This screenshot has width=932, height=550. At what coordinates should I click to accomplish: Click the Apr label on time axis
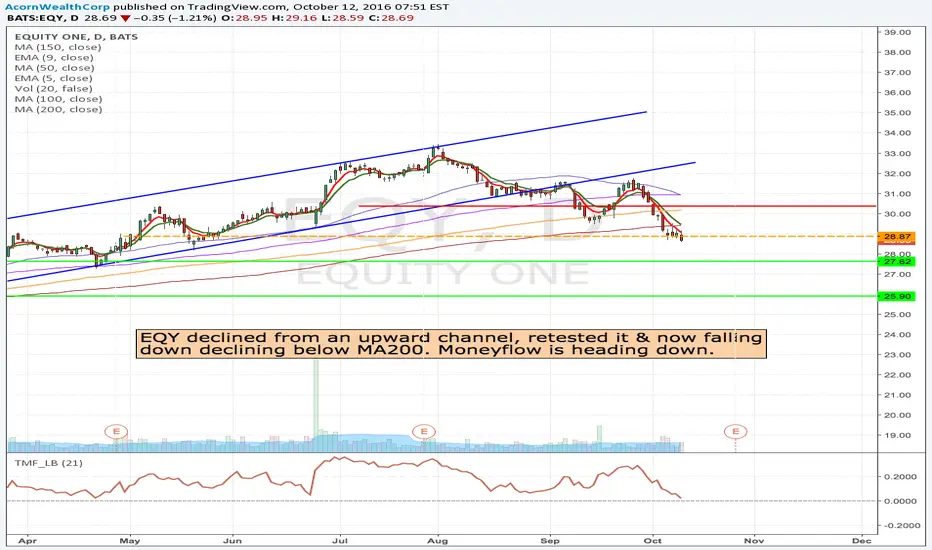pos(27,540)
